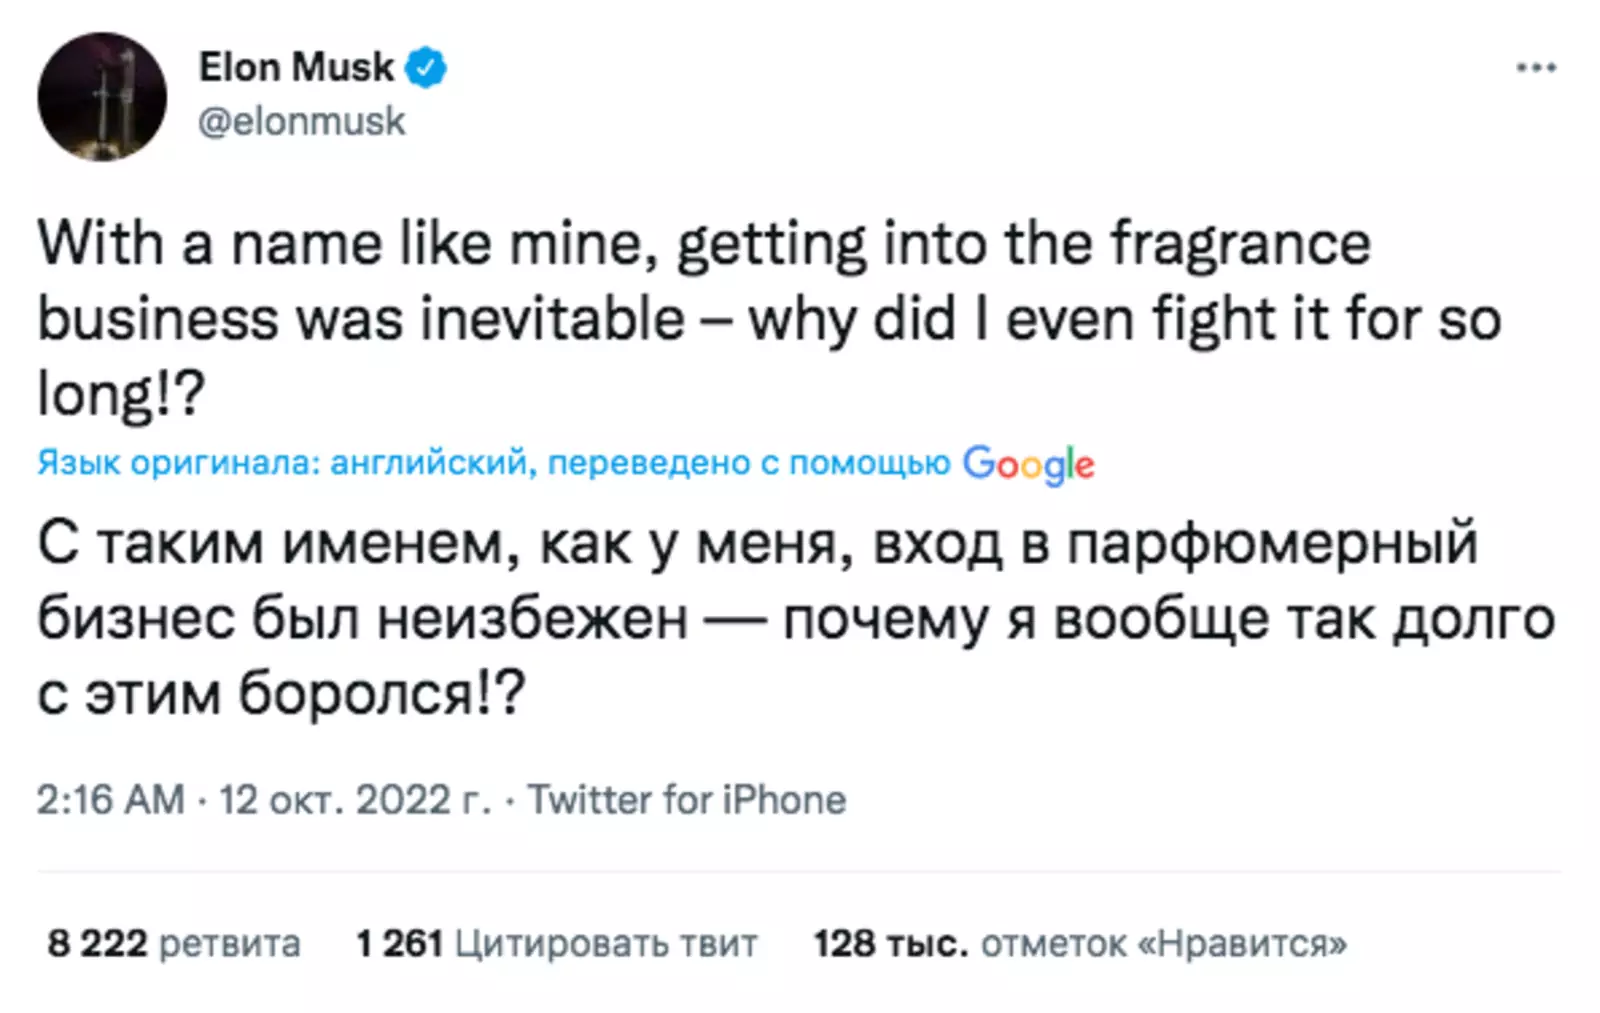1600x1013 pixels.
Task: Click the original English tweet text
Action: point(700,318)
